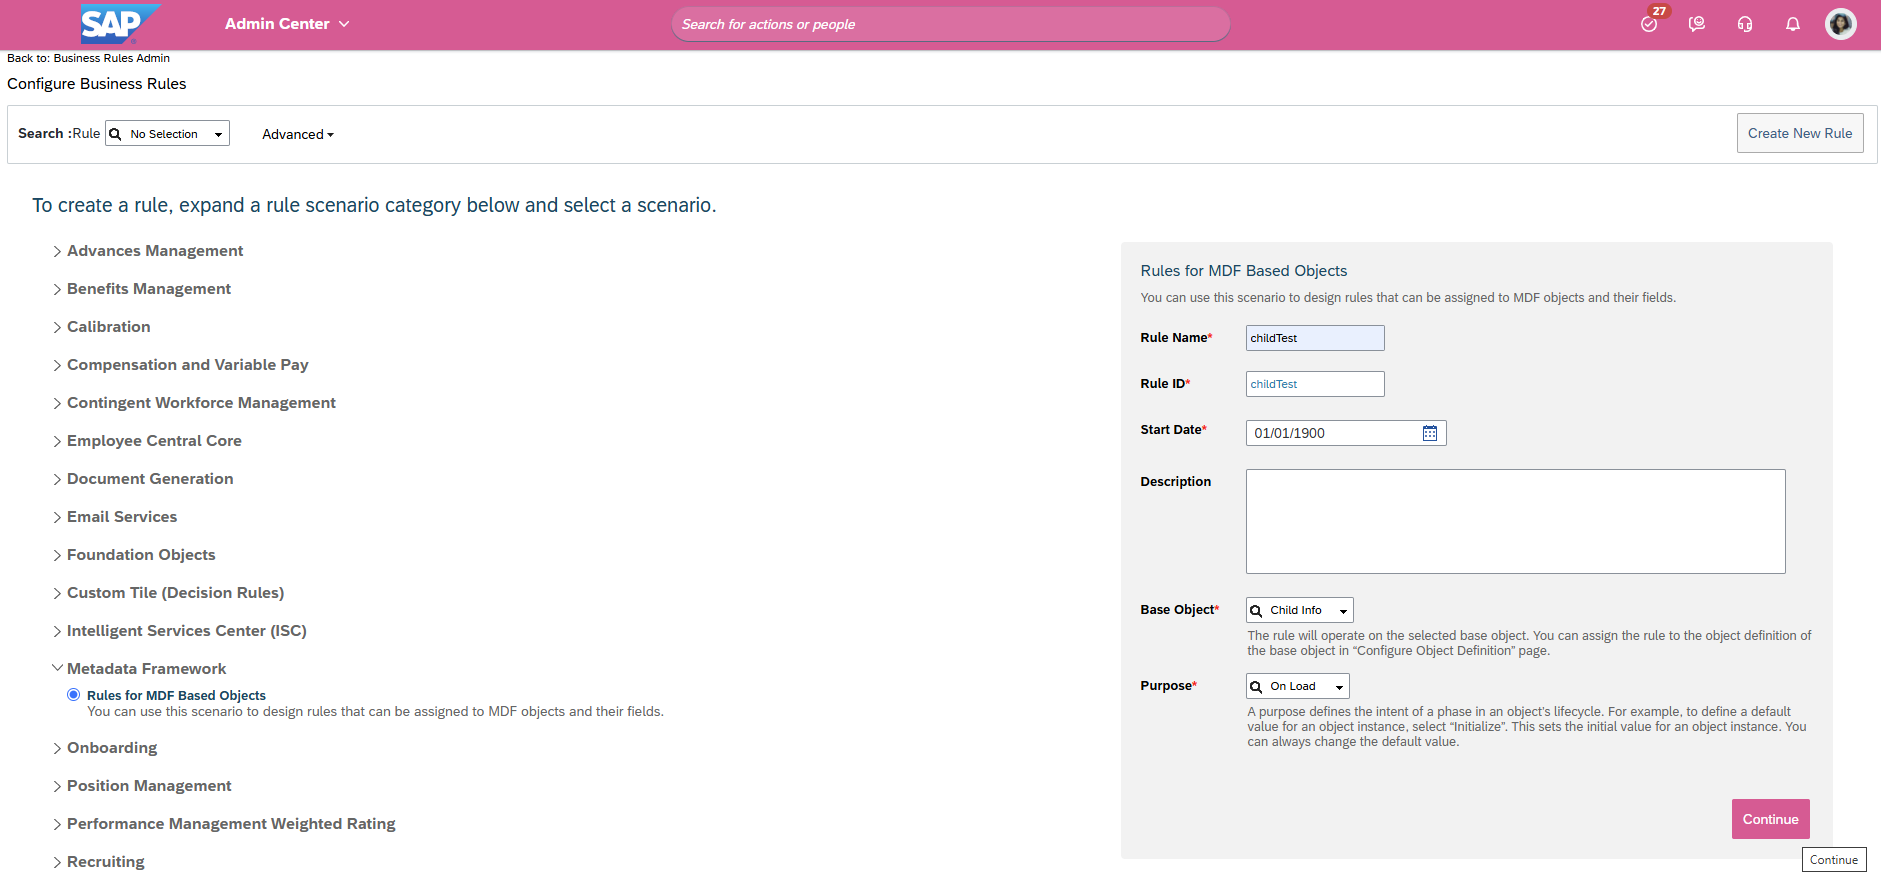Click into the Description text area

coord(1515,521)
